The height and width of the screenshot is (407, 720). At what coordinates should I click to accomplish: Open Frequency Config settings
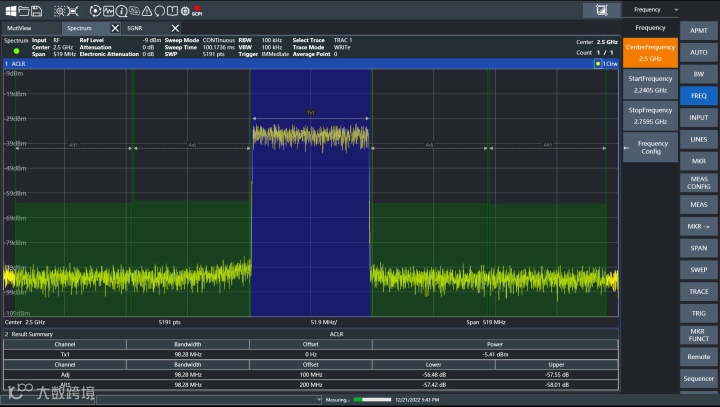(650, 147)
